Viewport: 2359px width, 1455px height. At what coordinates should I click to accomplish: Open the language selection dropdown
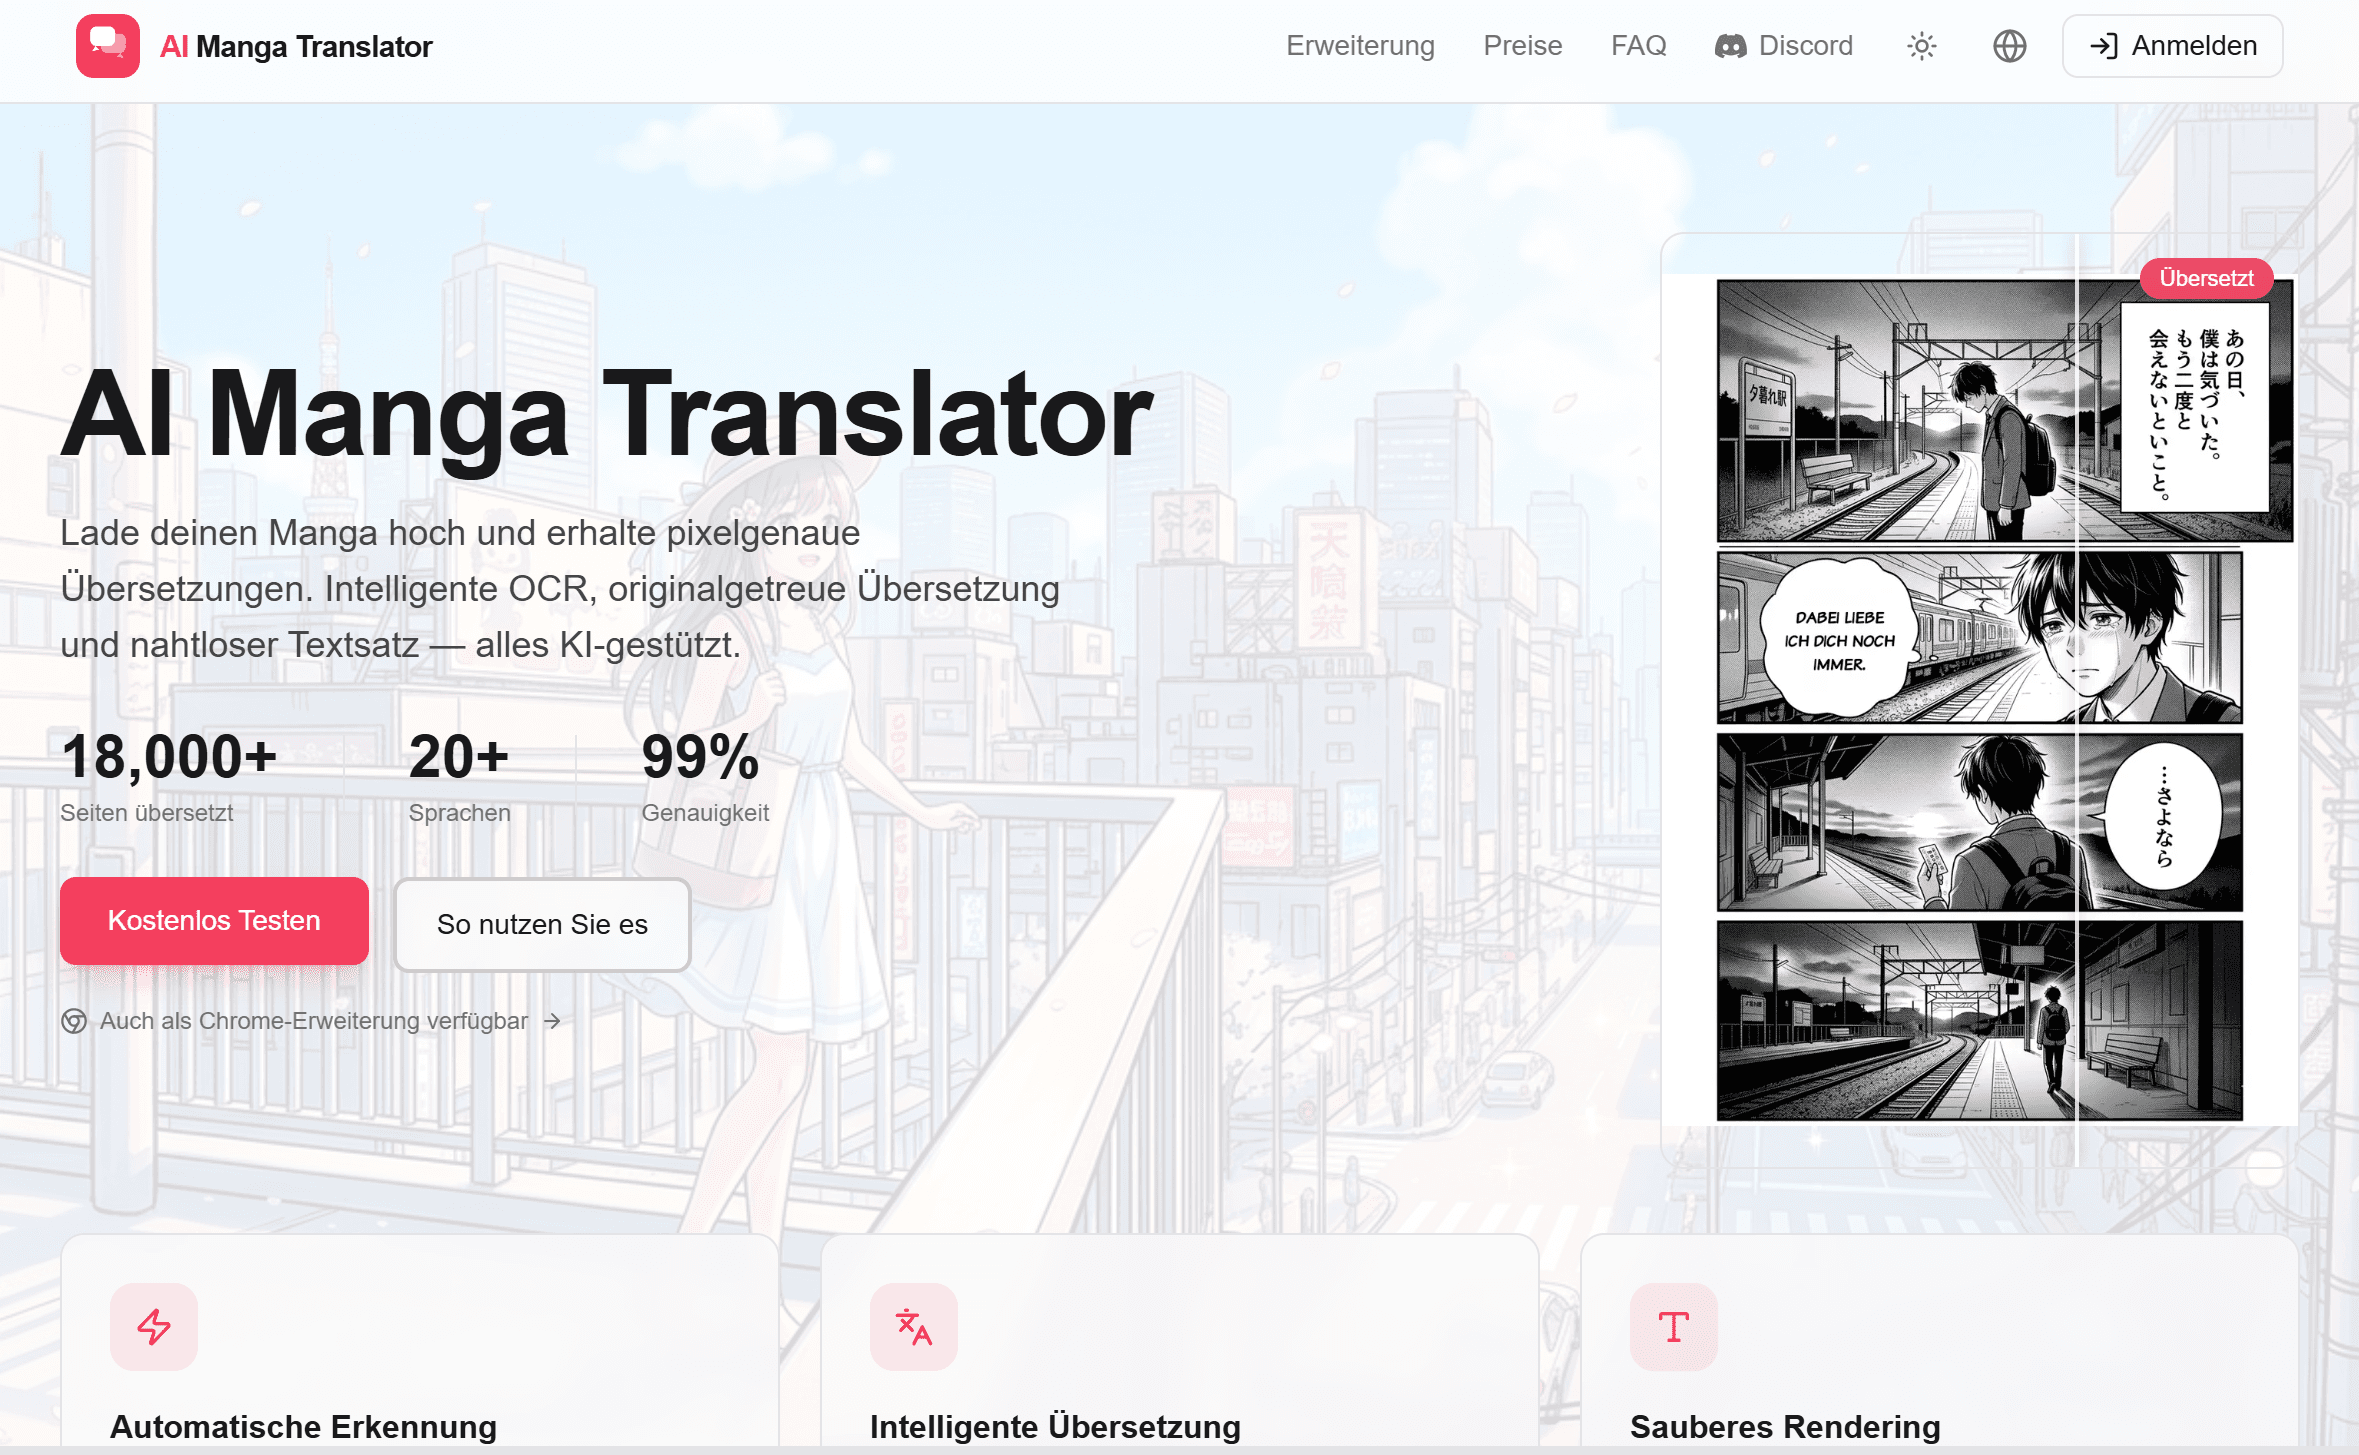(2009, 45)
